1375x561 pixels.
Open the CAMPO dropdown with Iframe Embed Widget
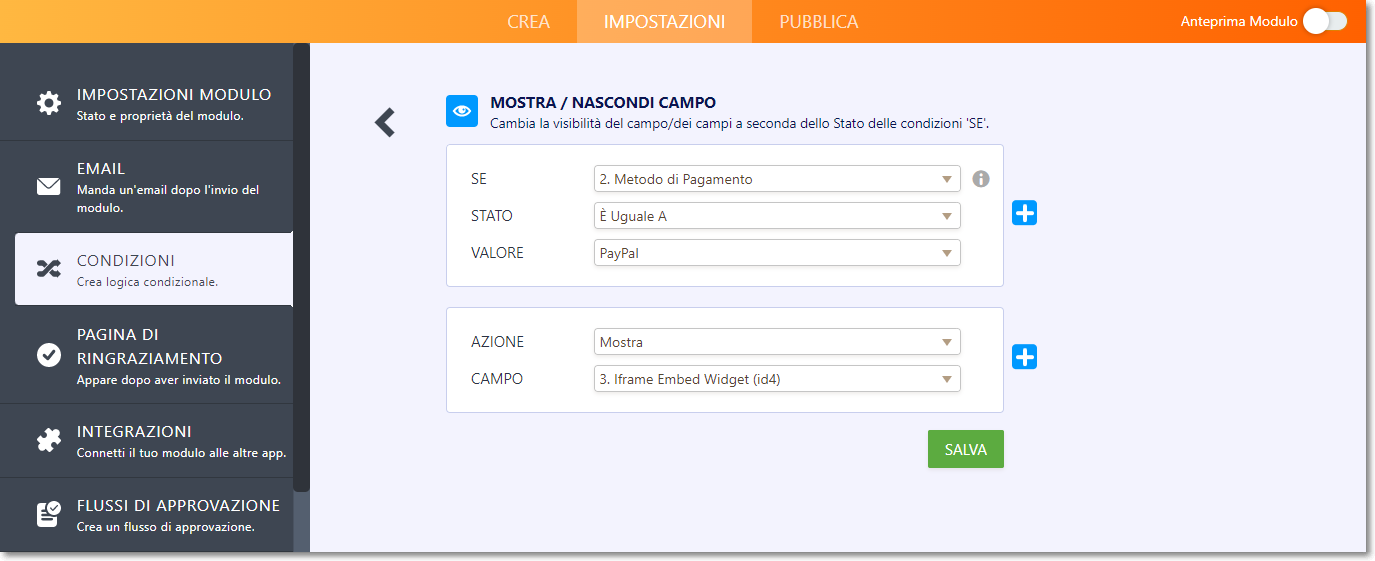tap(776, 379)
